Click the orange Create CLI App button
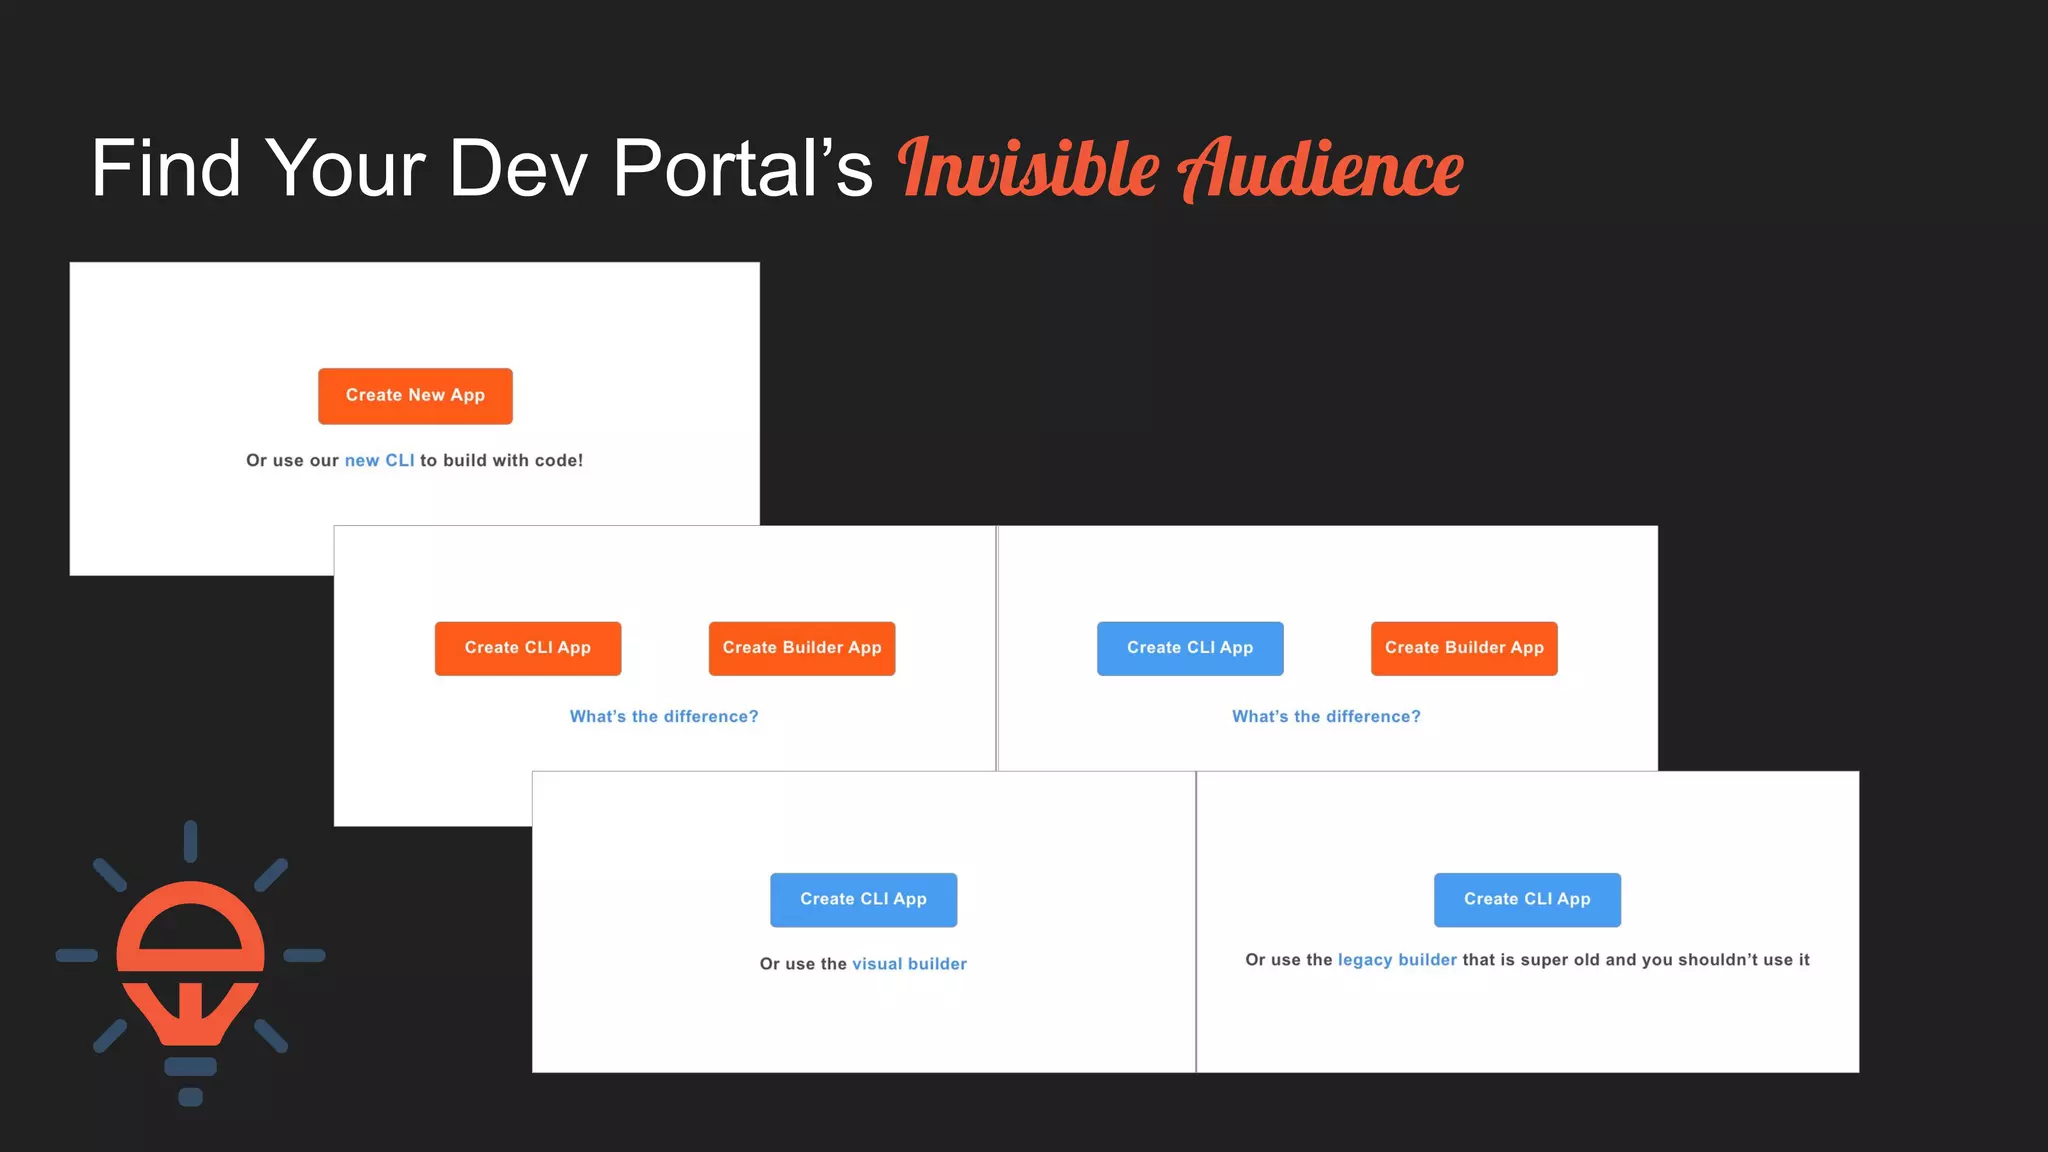This screenshot has height=1152, width=2048. coord(528,648)
